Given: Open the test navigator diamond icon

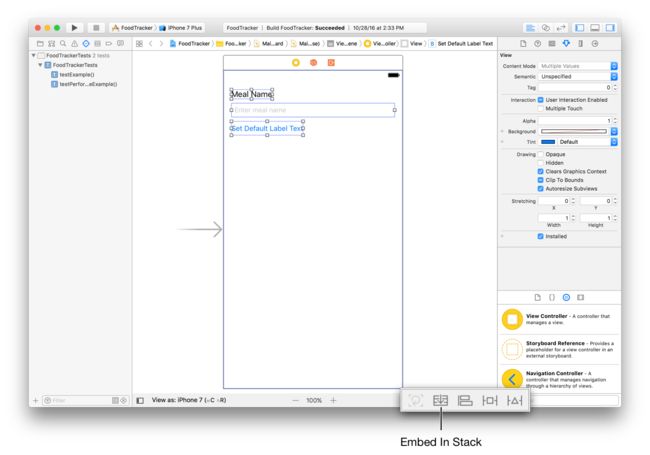Looking at the screenshot, I should click(86, 44).
